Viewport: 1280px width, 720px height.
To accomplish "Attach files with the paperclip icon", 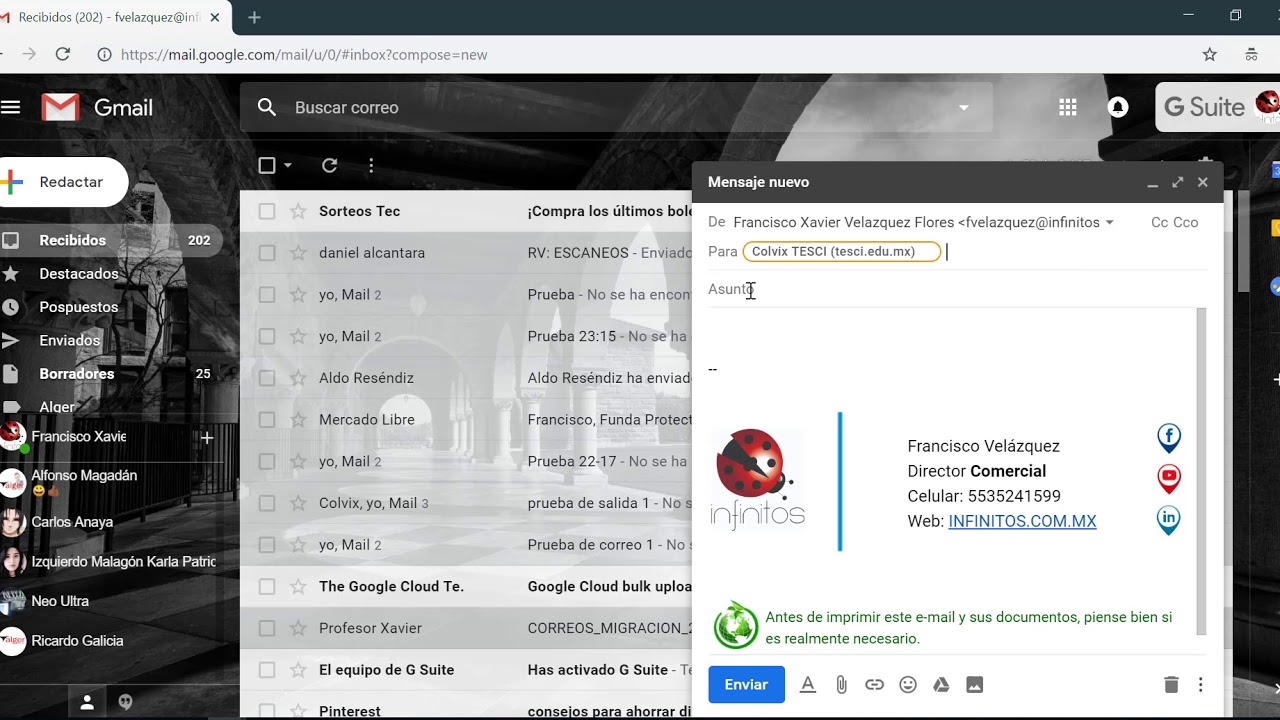I will (841, 684).
